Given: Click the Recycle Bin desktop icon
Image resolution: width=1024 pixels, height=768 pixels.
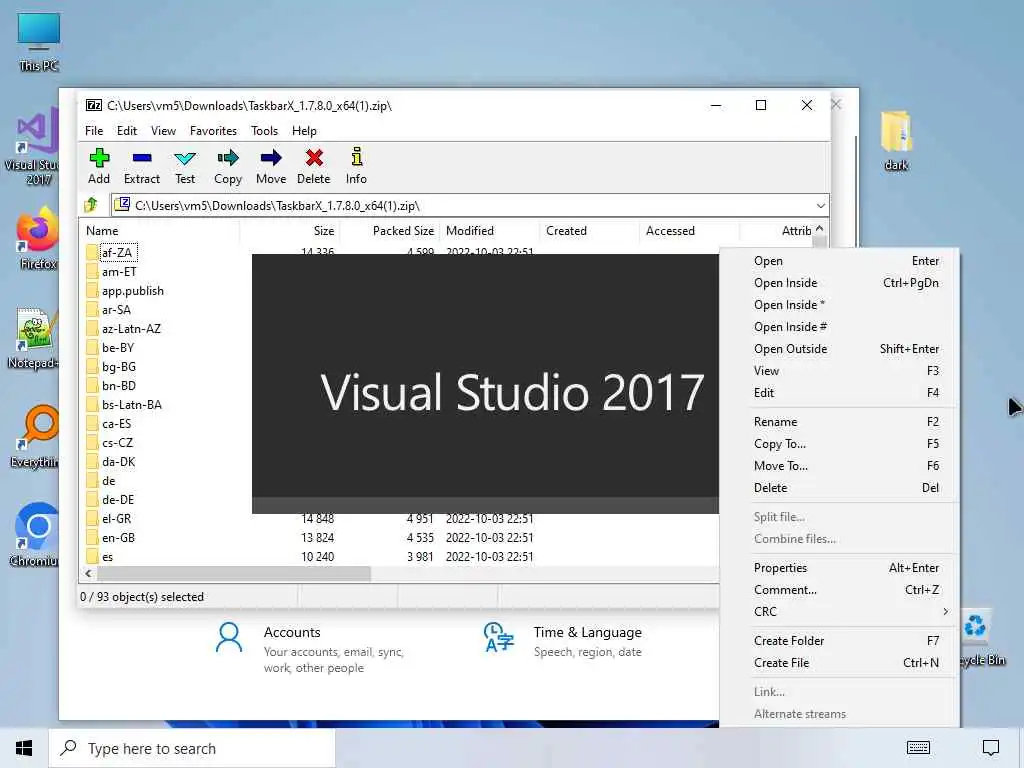Looking at the screenshot, I should (982, 637).
